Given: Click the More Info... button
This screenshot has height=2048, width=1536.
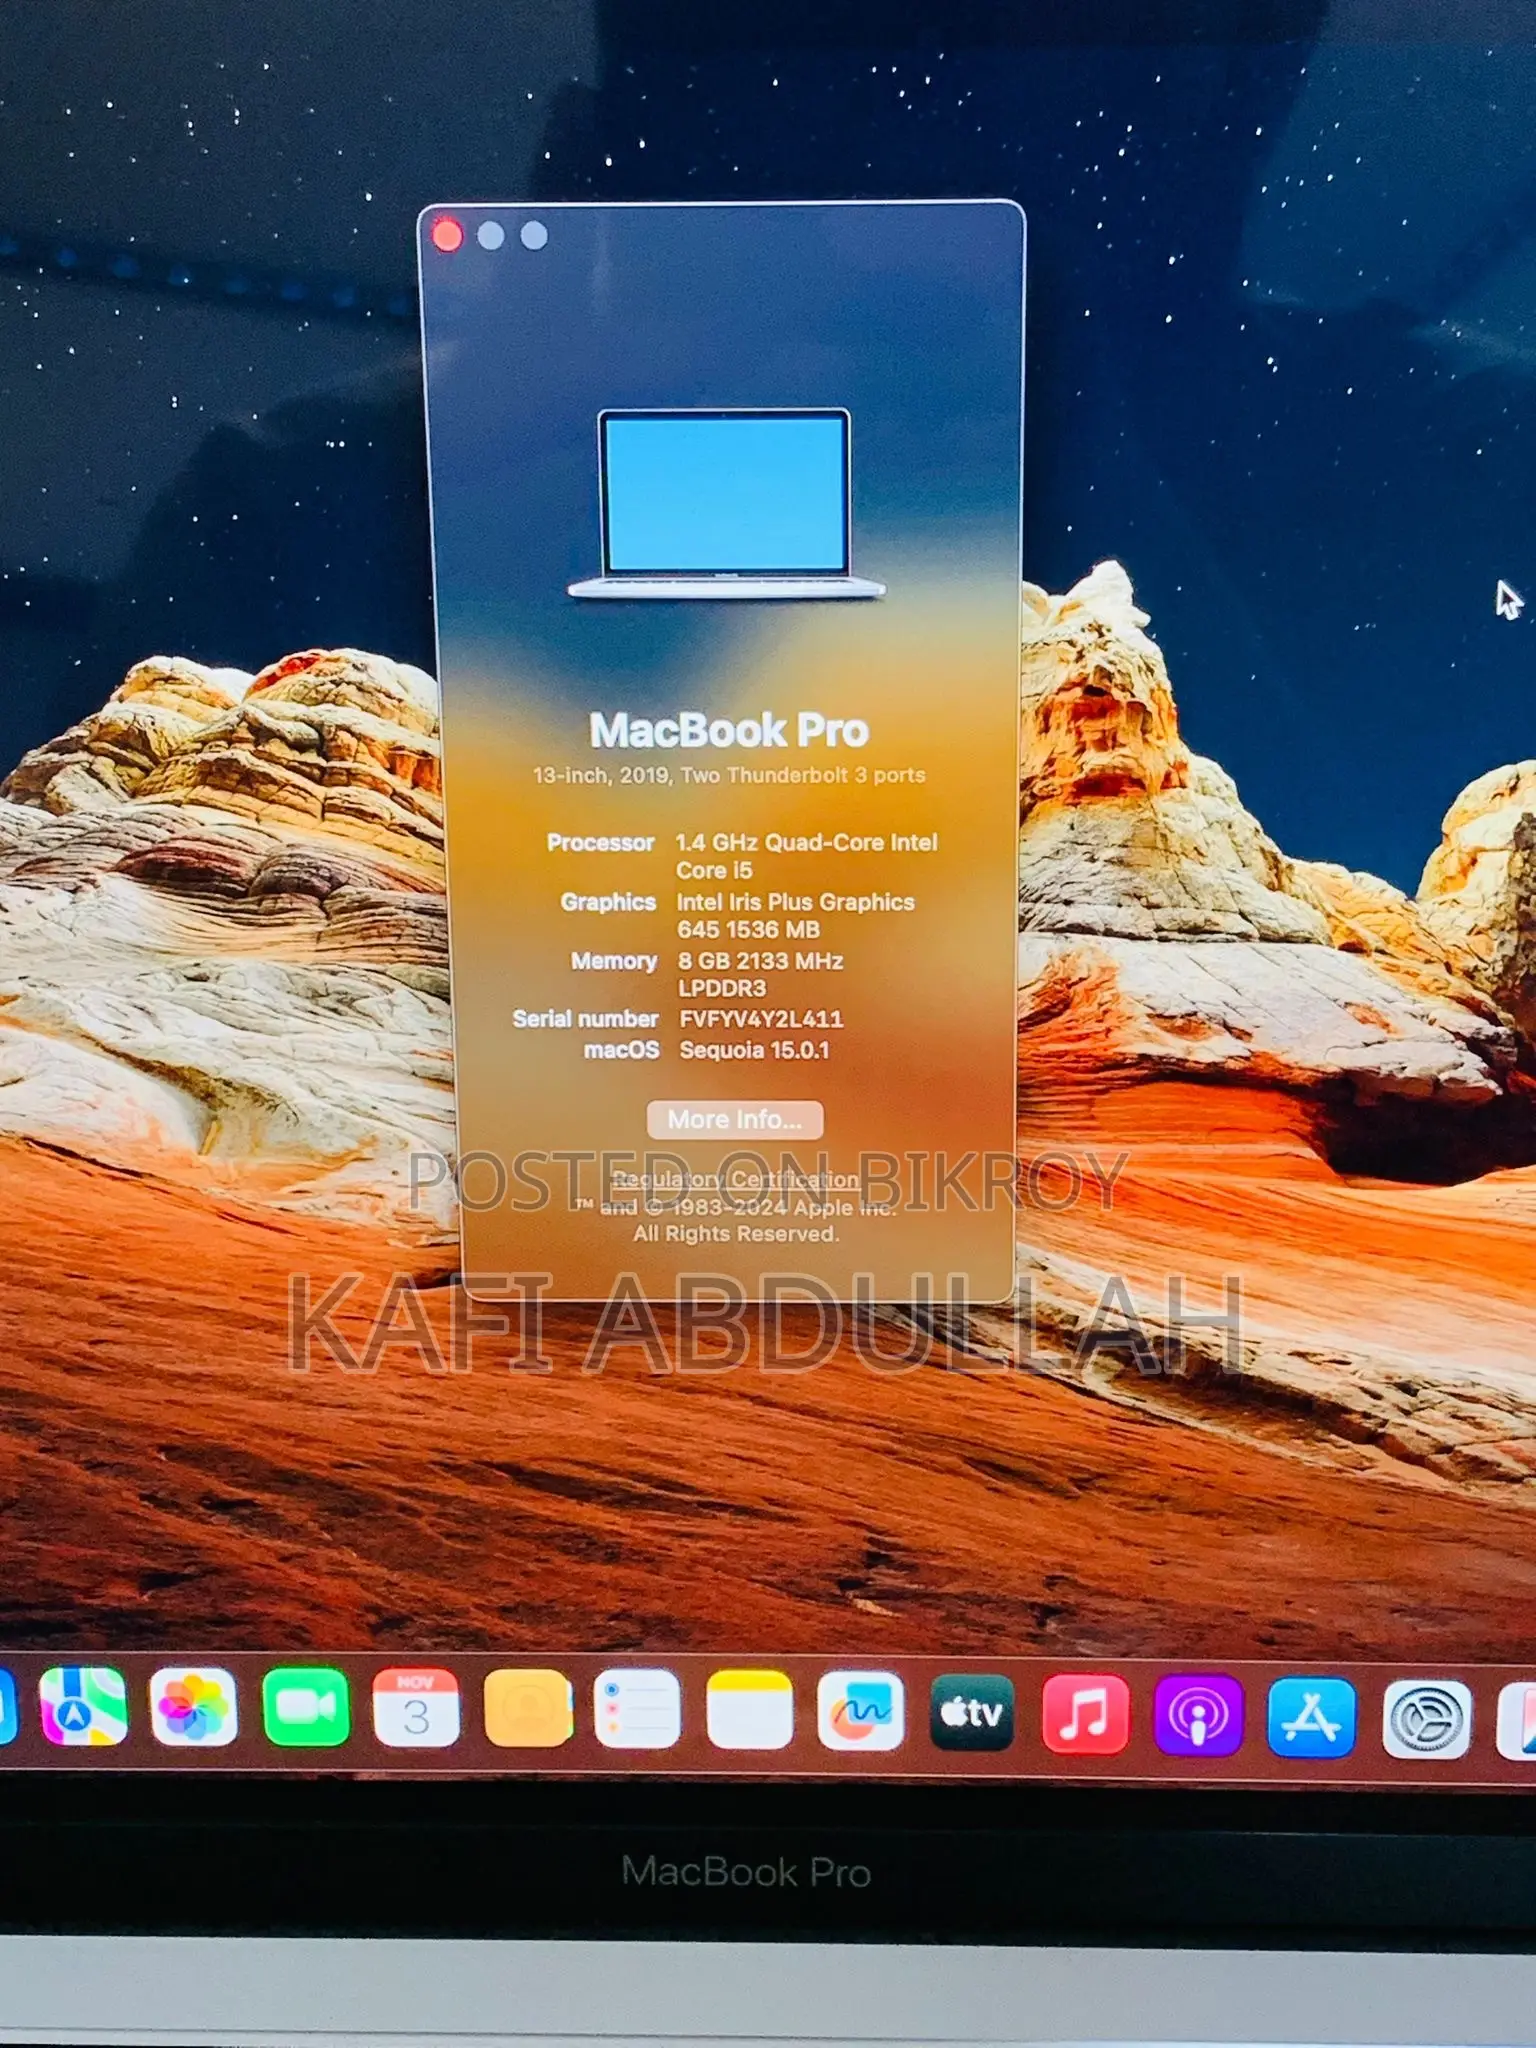Looking at the screenshot, I should pyautogui.click(x=735, y=1119).
